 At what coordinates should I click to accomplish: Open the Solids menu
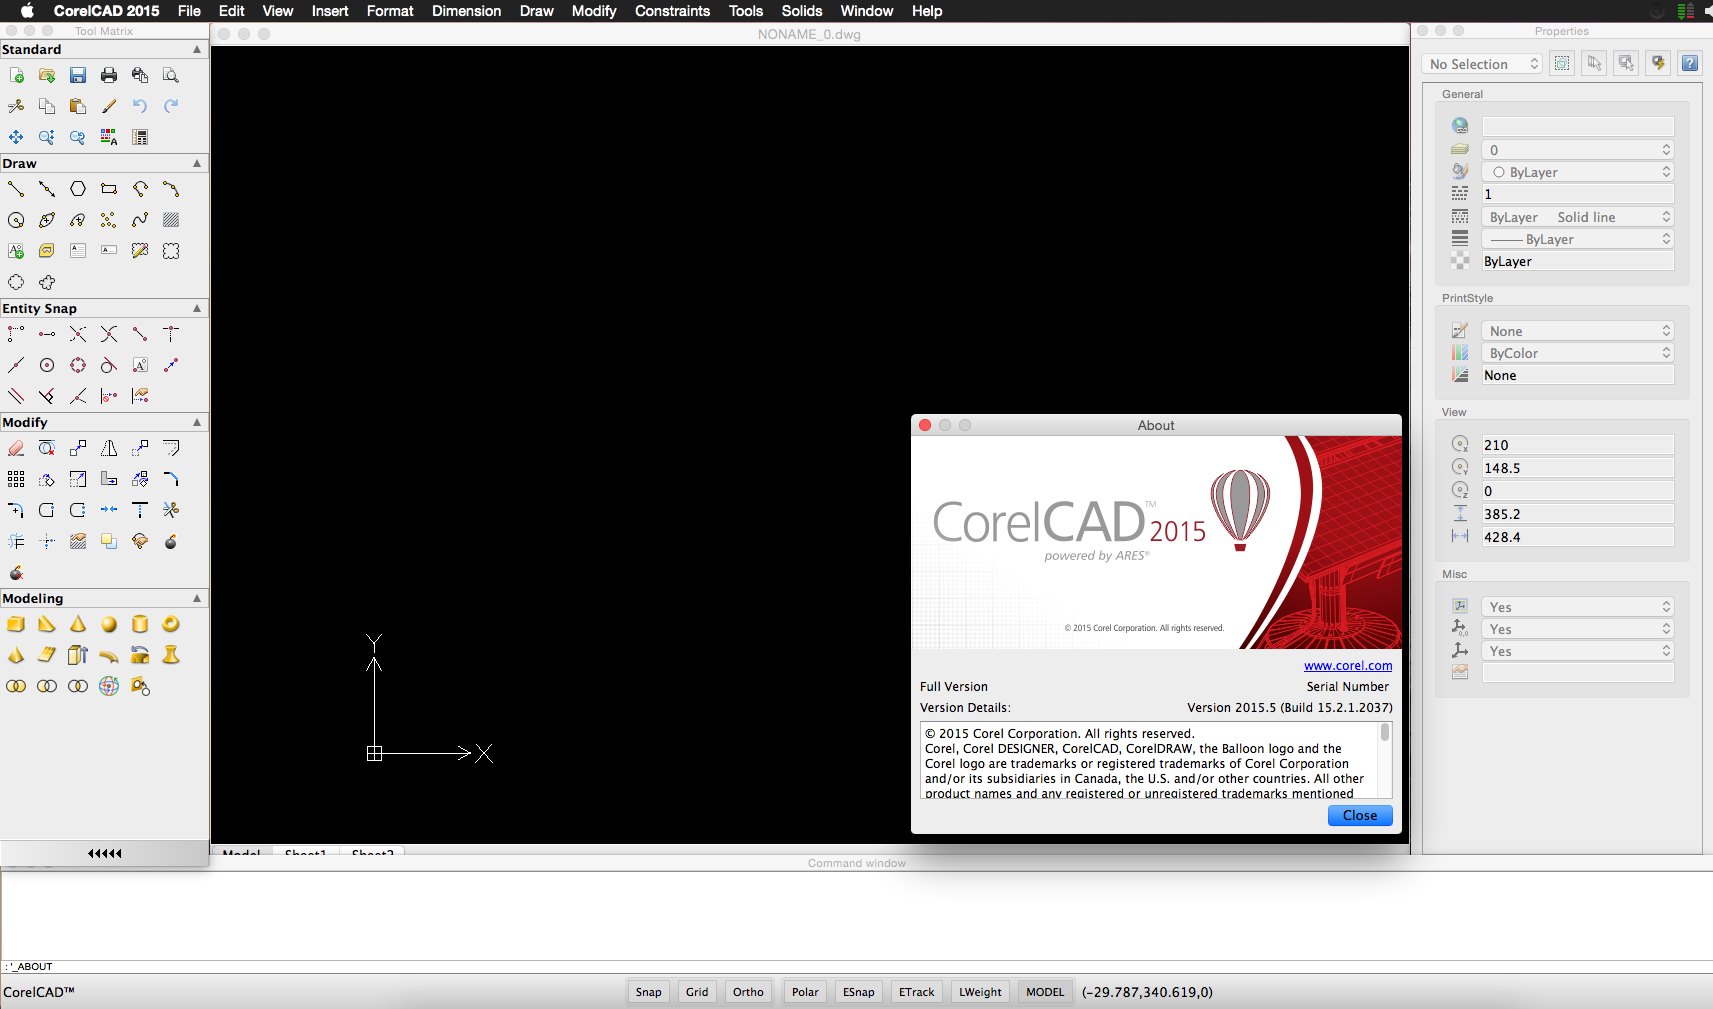[802, 11]
